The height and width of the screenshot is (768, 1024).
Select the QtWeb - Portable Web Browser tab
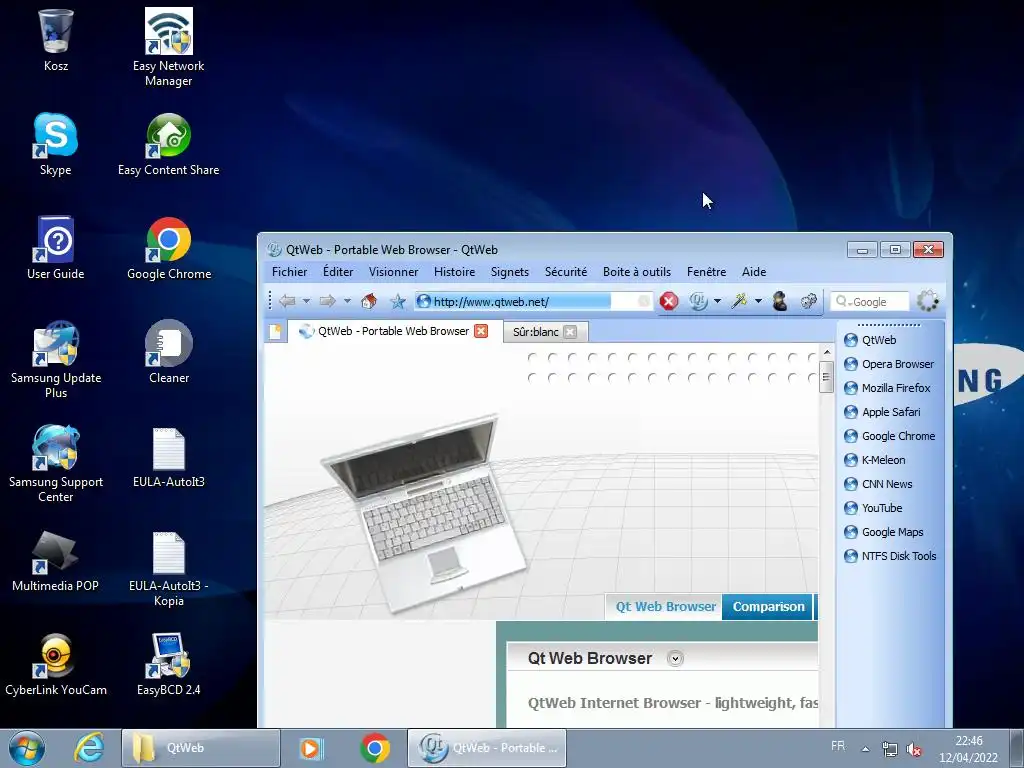pyautogui.click(x=393, y=331)
